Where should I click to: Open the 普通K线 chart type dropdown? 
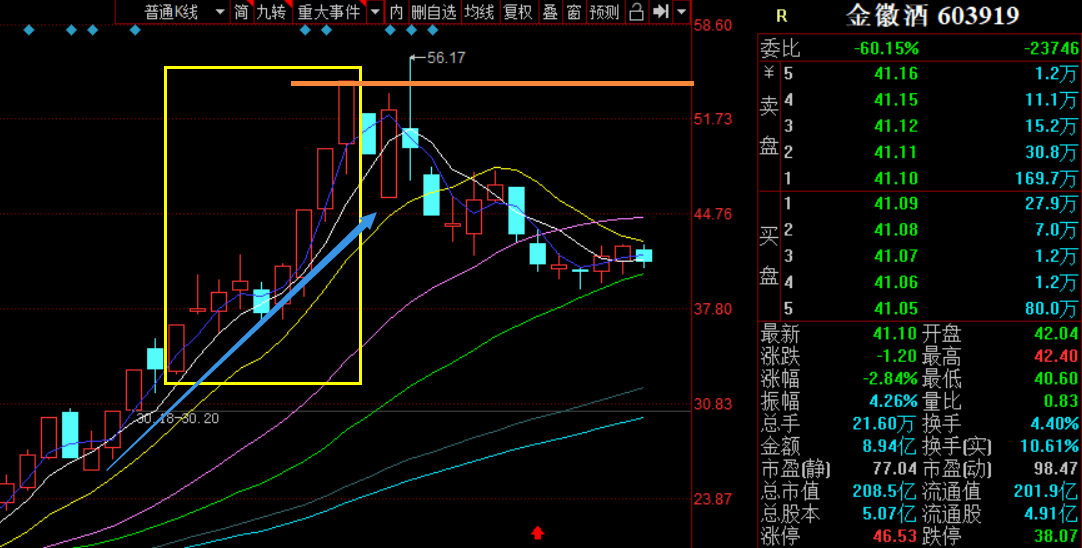tap(172, 12)
